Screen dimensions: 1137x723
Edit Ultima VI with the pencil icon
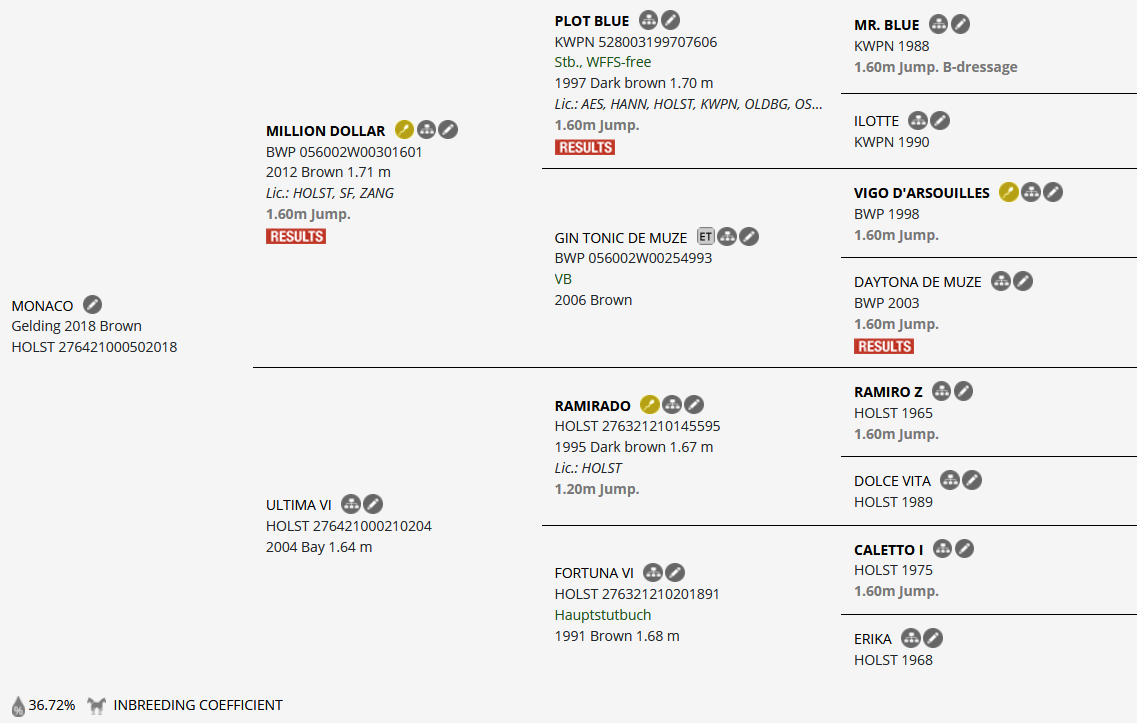[373, 504]
